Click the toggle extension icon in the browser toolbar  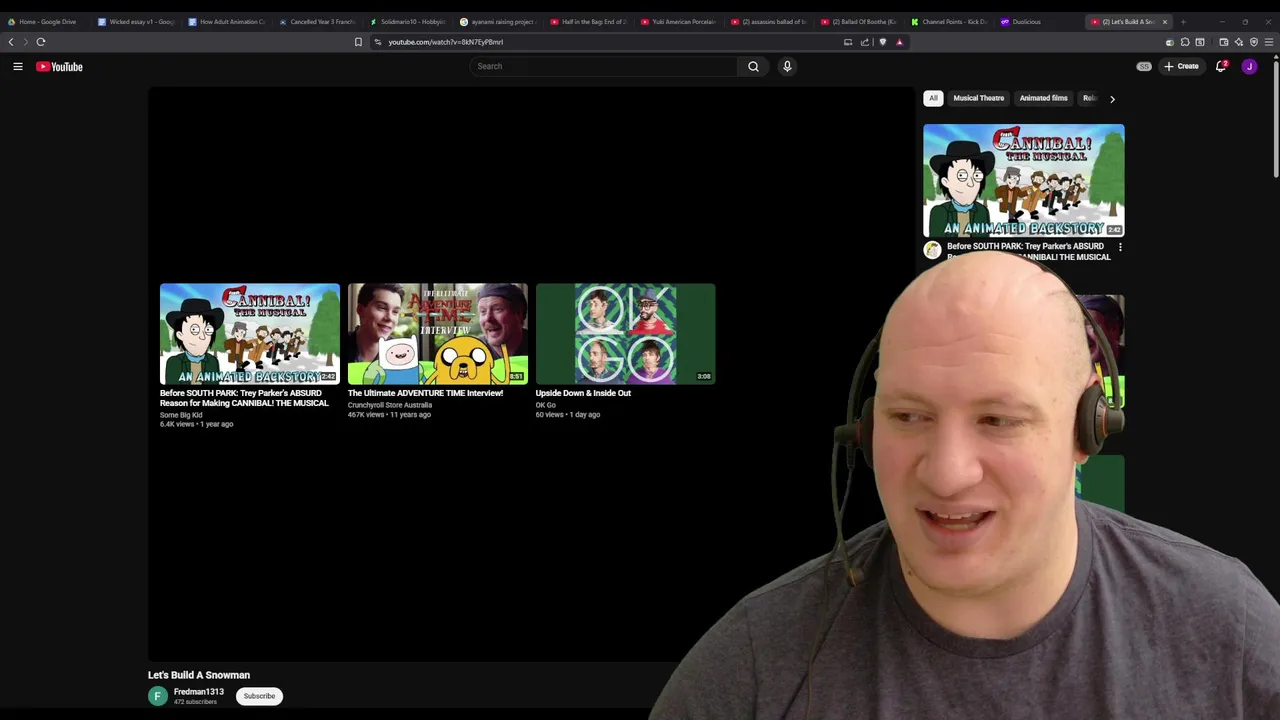1170,42
